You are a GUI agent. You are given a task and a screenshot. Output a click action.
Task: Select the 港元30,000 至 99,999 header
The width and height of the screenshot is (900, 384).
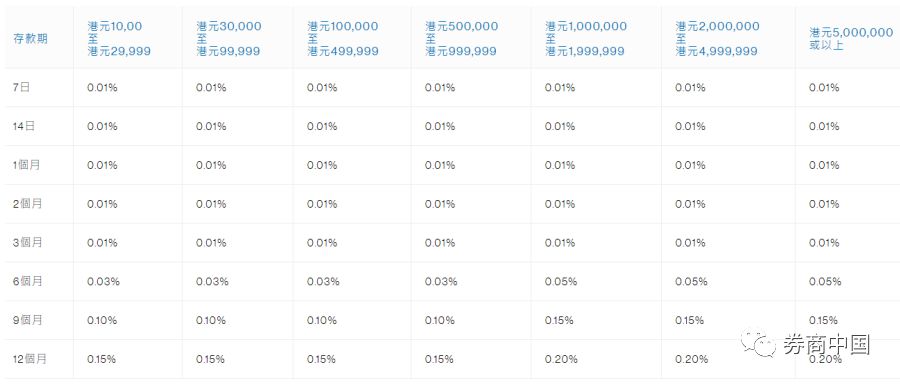(x=228, y=38)
